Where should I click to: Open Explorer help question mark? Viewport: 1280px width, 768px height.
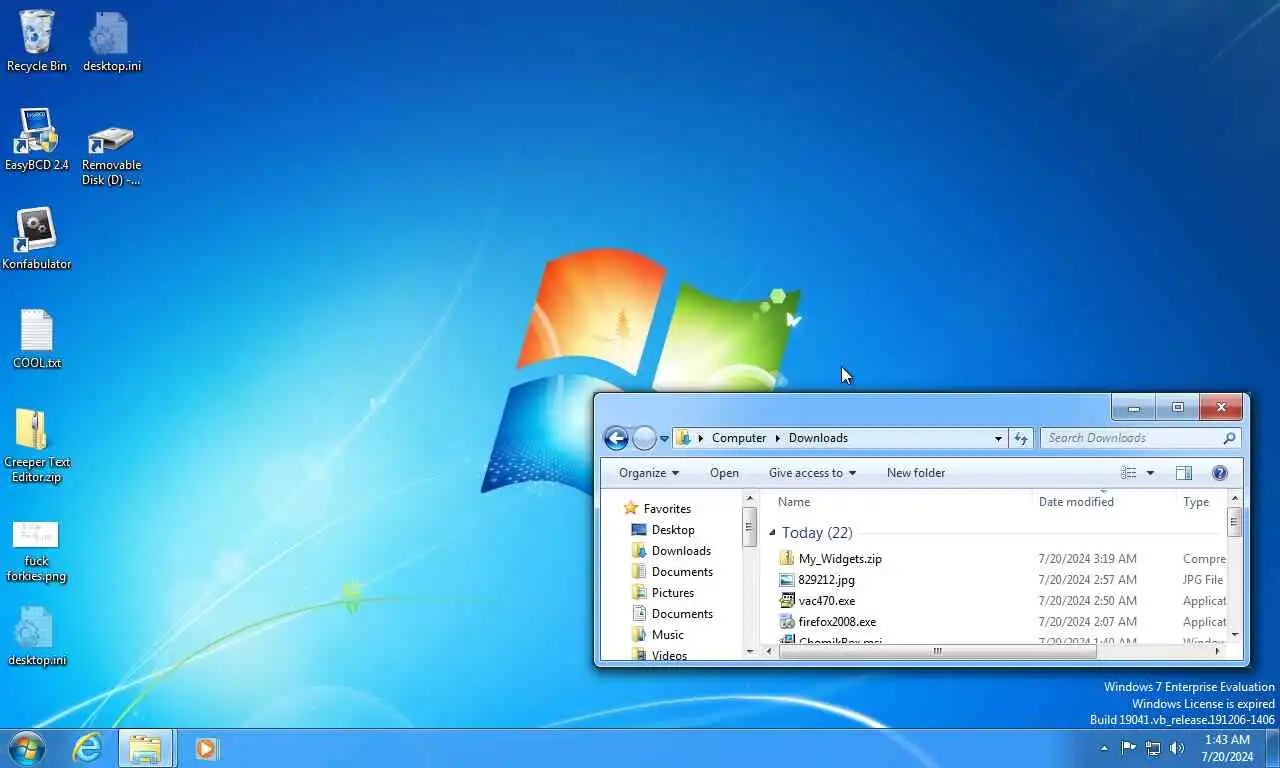(x=1220, y=473)
